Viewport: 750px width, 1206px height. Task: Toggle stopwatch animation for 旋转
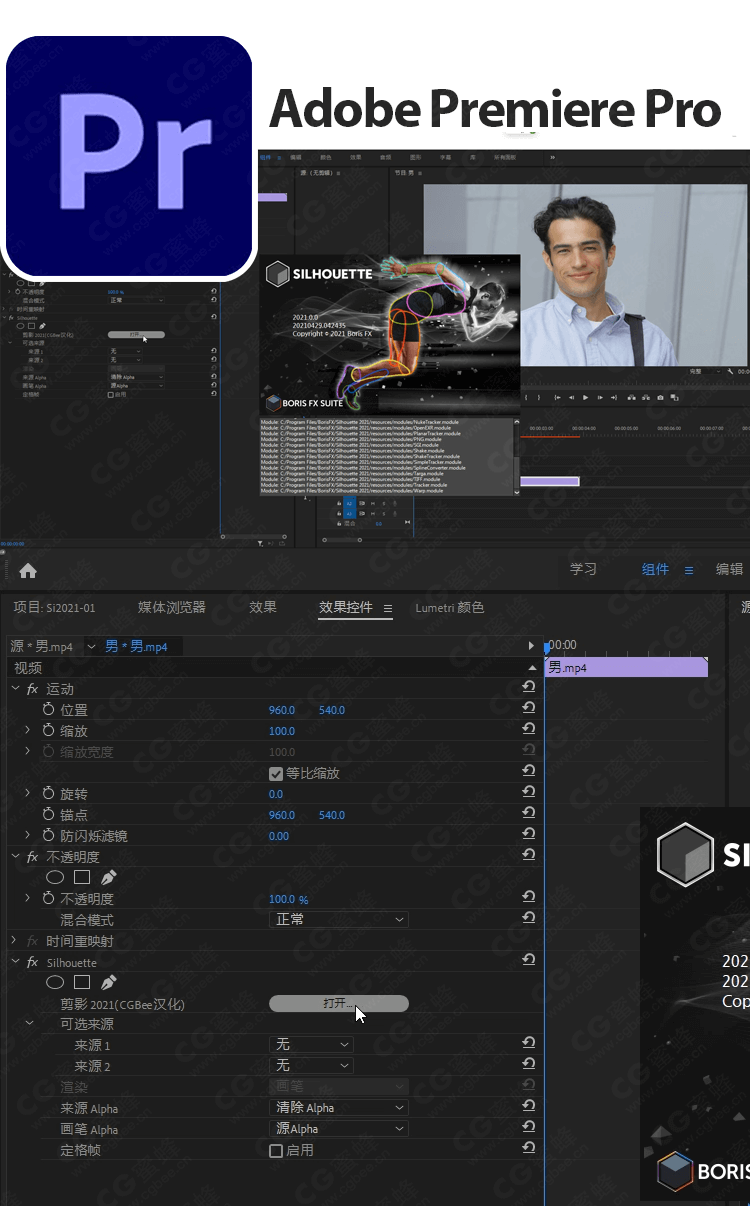[49, 793]
